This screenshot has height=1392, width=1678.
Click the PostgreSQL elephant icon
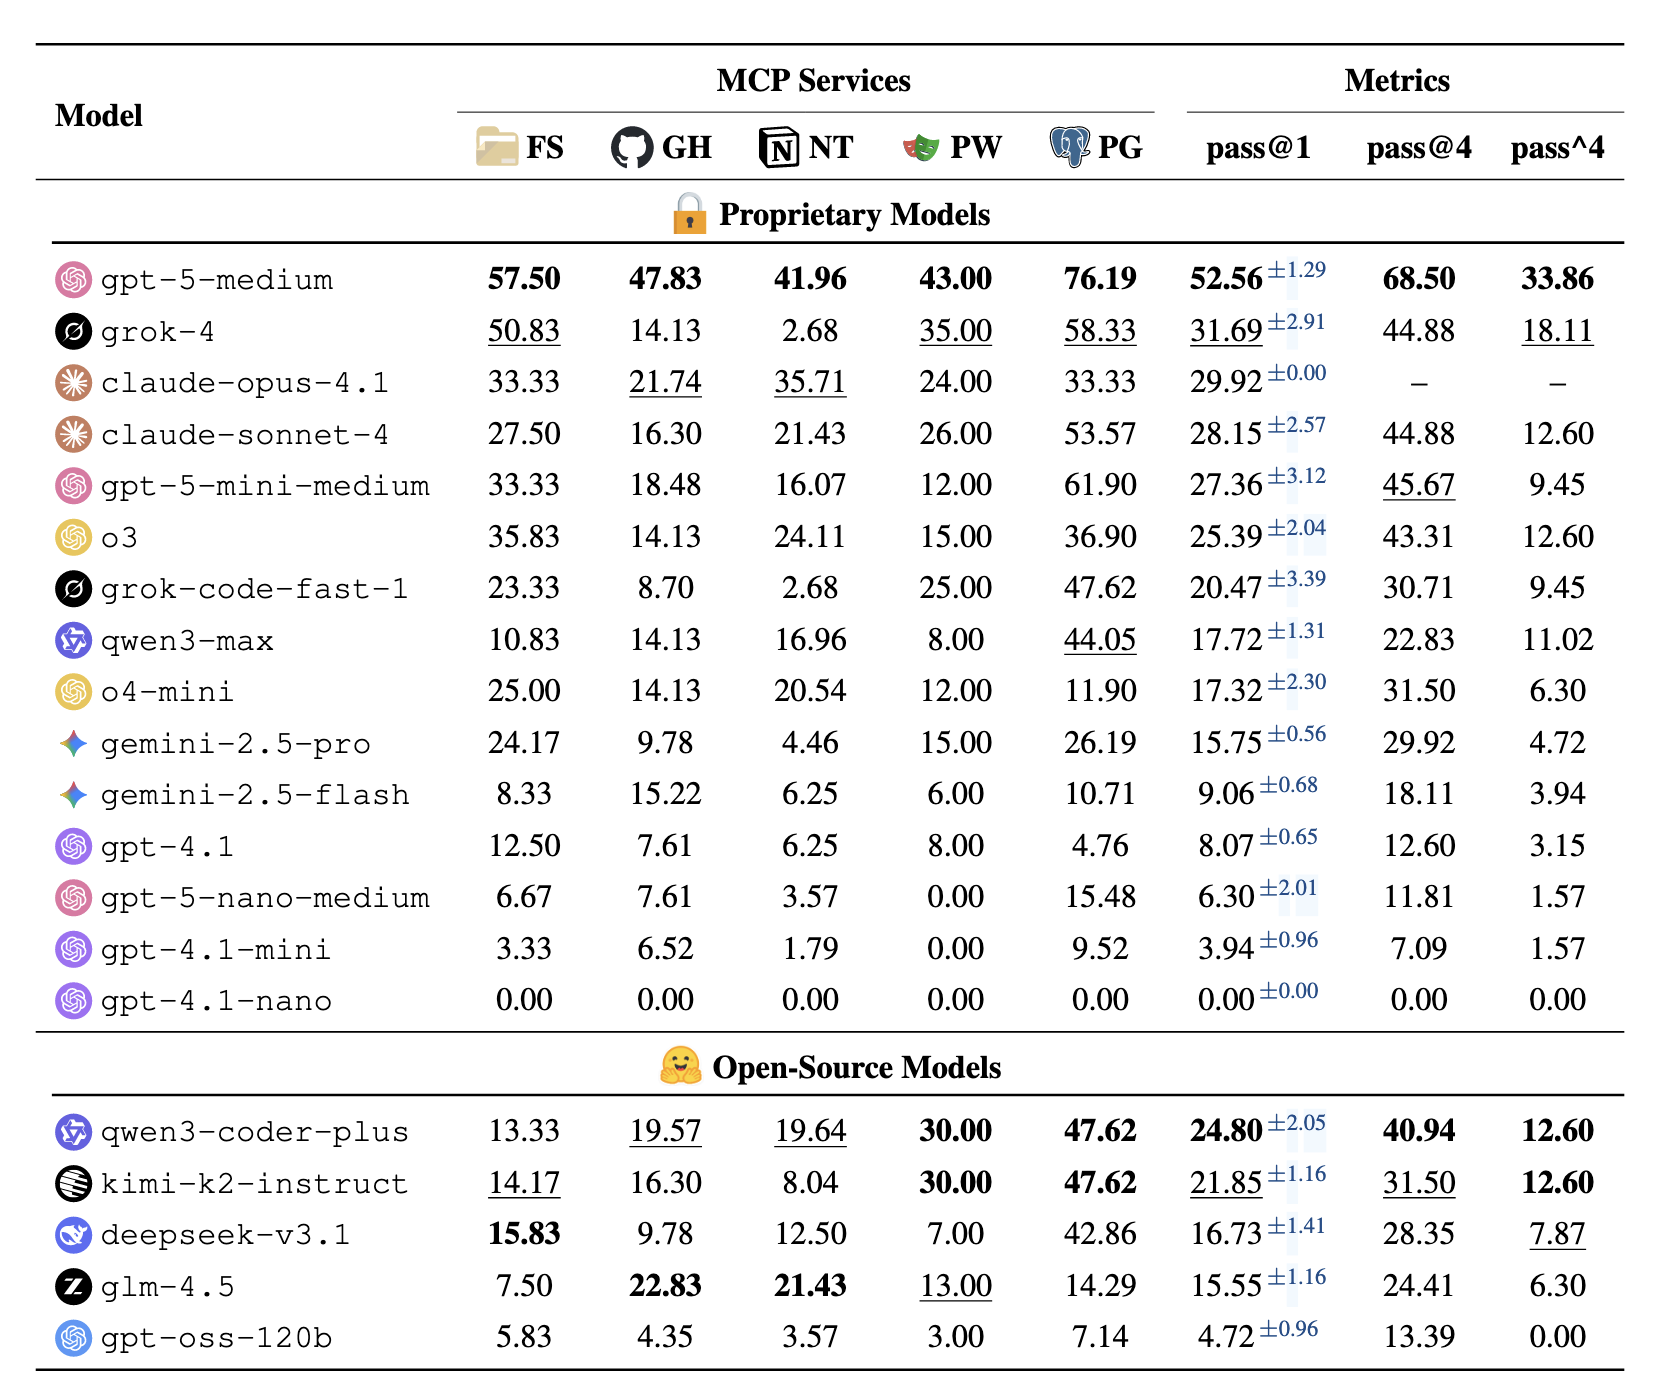point(1069,147)
